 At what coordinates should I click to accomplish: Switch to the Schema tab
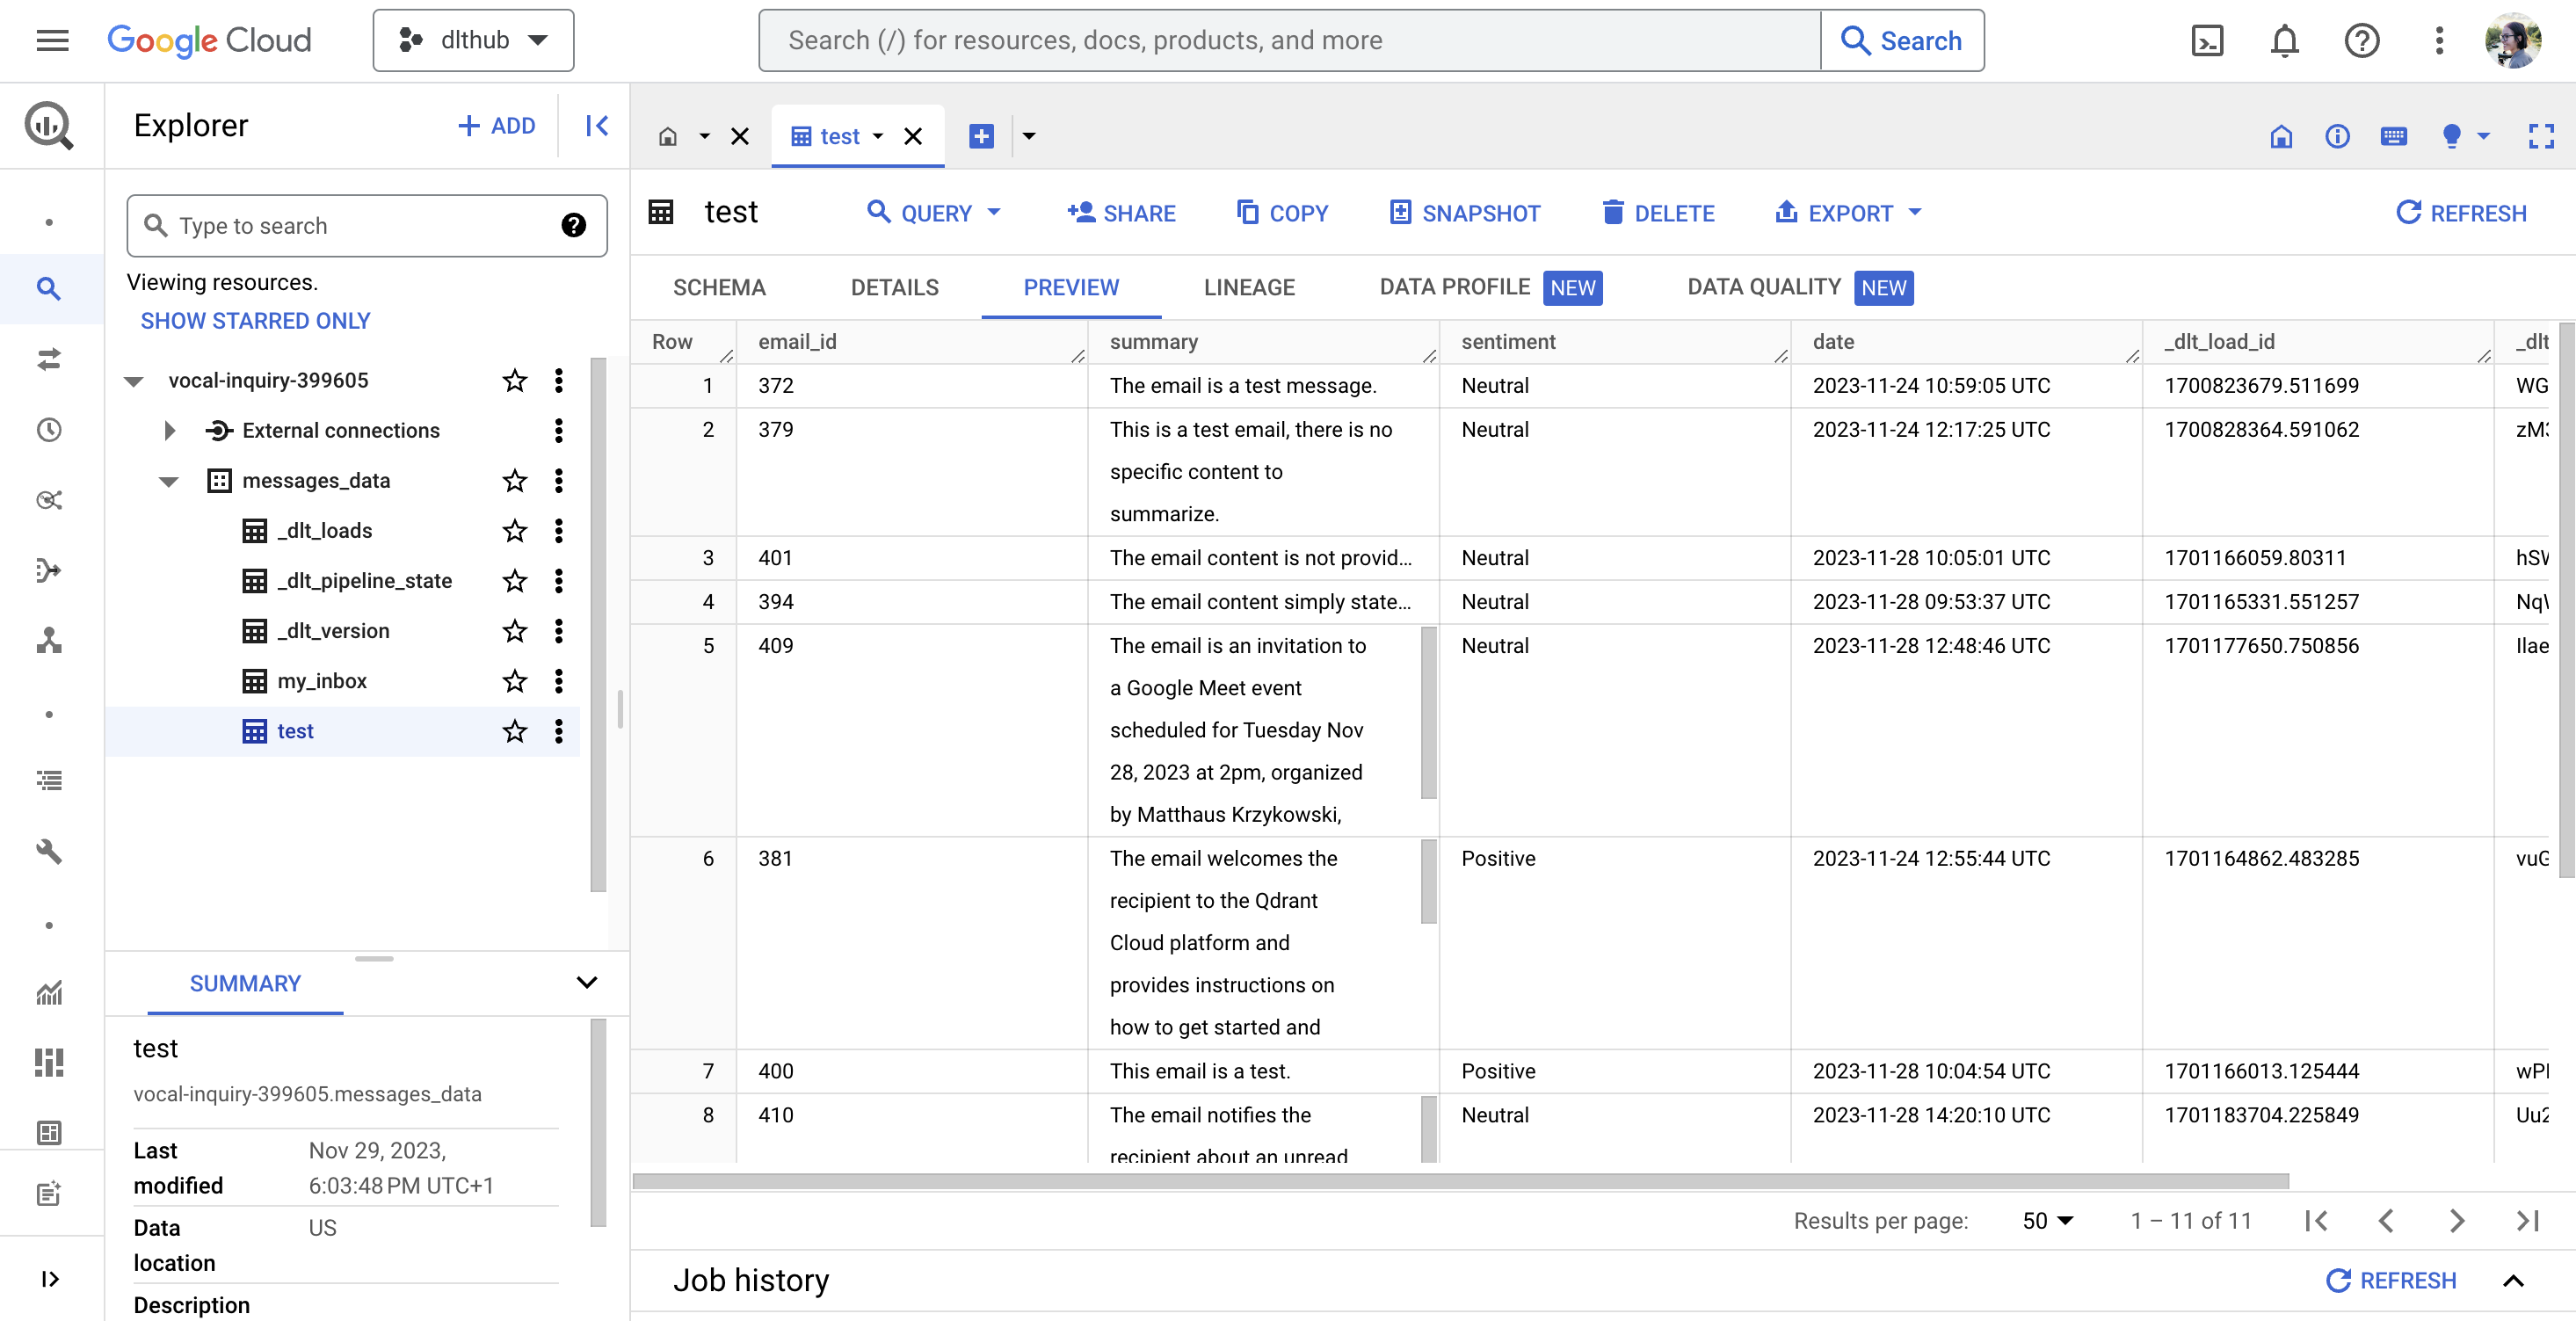click(719, 287)
